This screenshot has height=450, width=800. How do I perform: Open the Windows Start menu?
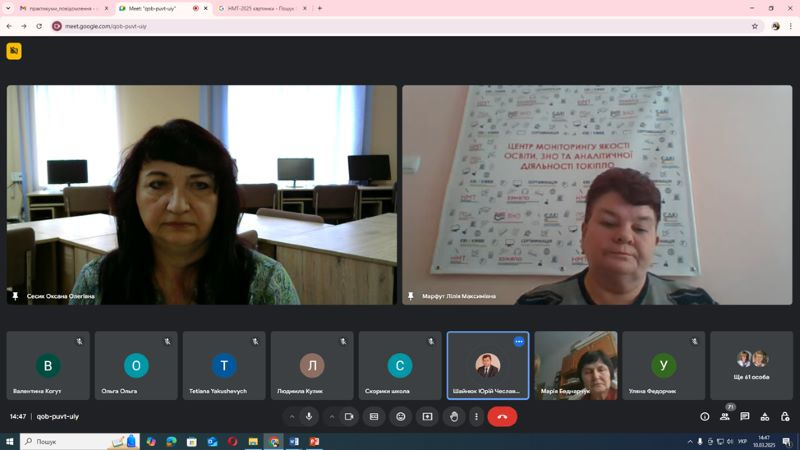pyautogui.click(x=9, y=441)
